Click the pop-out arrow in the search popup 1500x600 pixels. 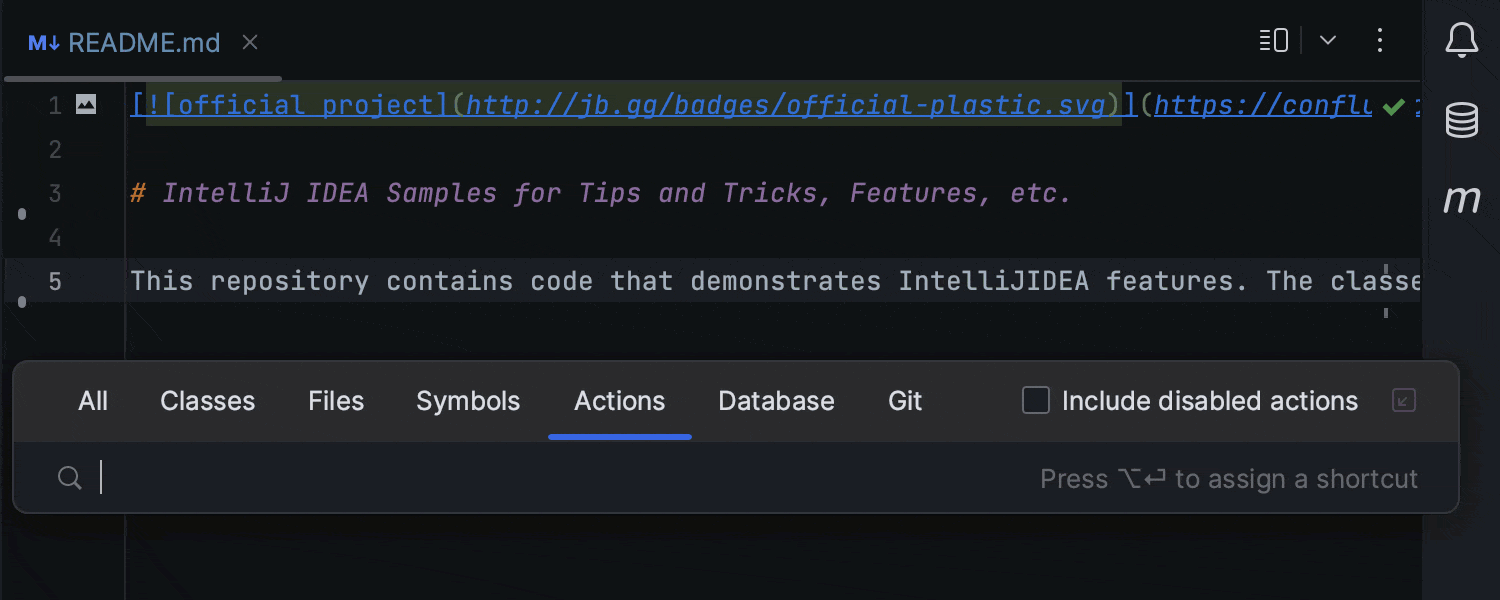(1404, 400)
